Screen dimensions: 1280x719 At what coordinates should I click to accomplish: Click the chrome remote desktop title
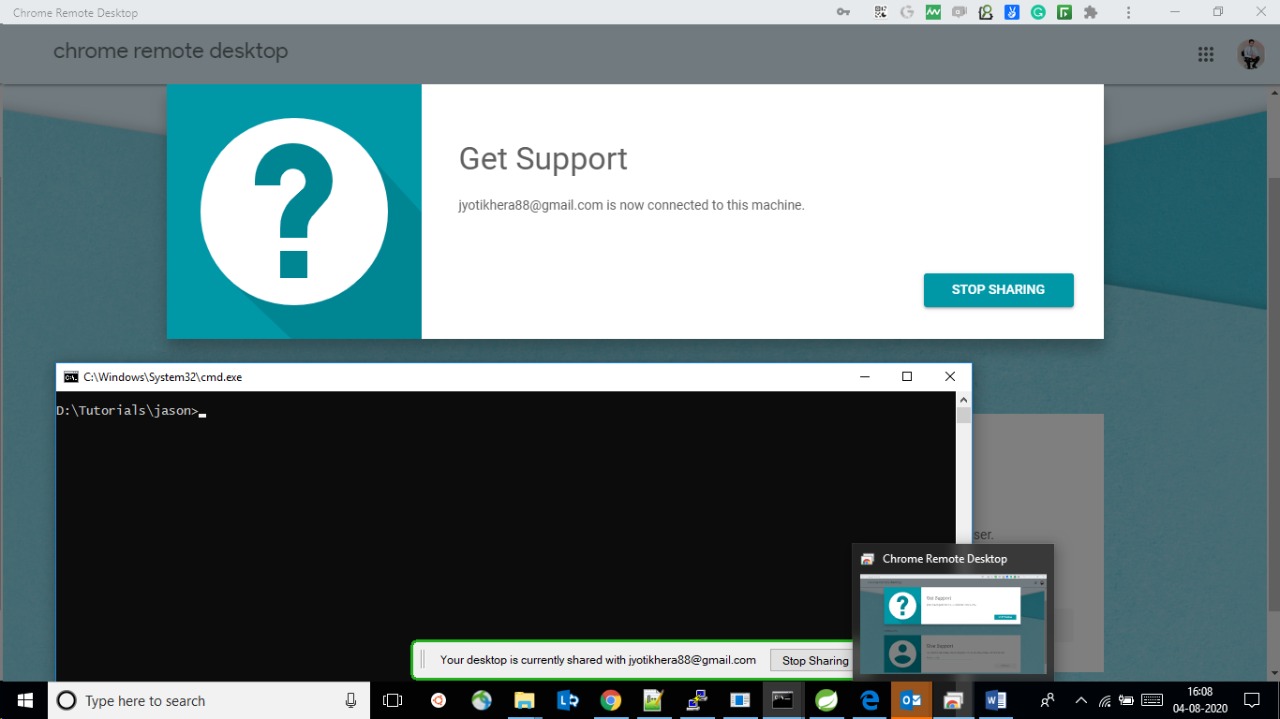click(x=171, y=51)
